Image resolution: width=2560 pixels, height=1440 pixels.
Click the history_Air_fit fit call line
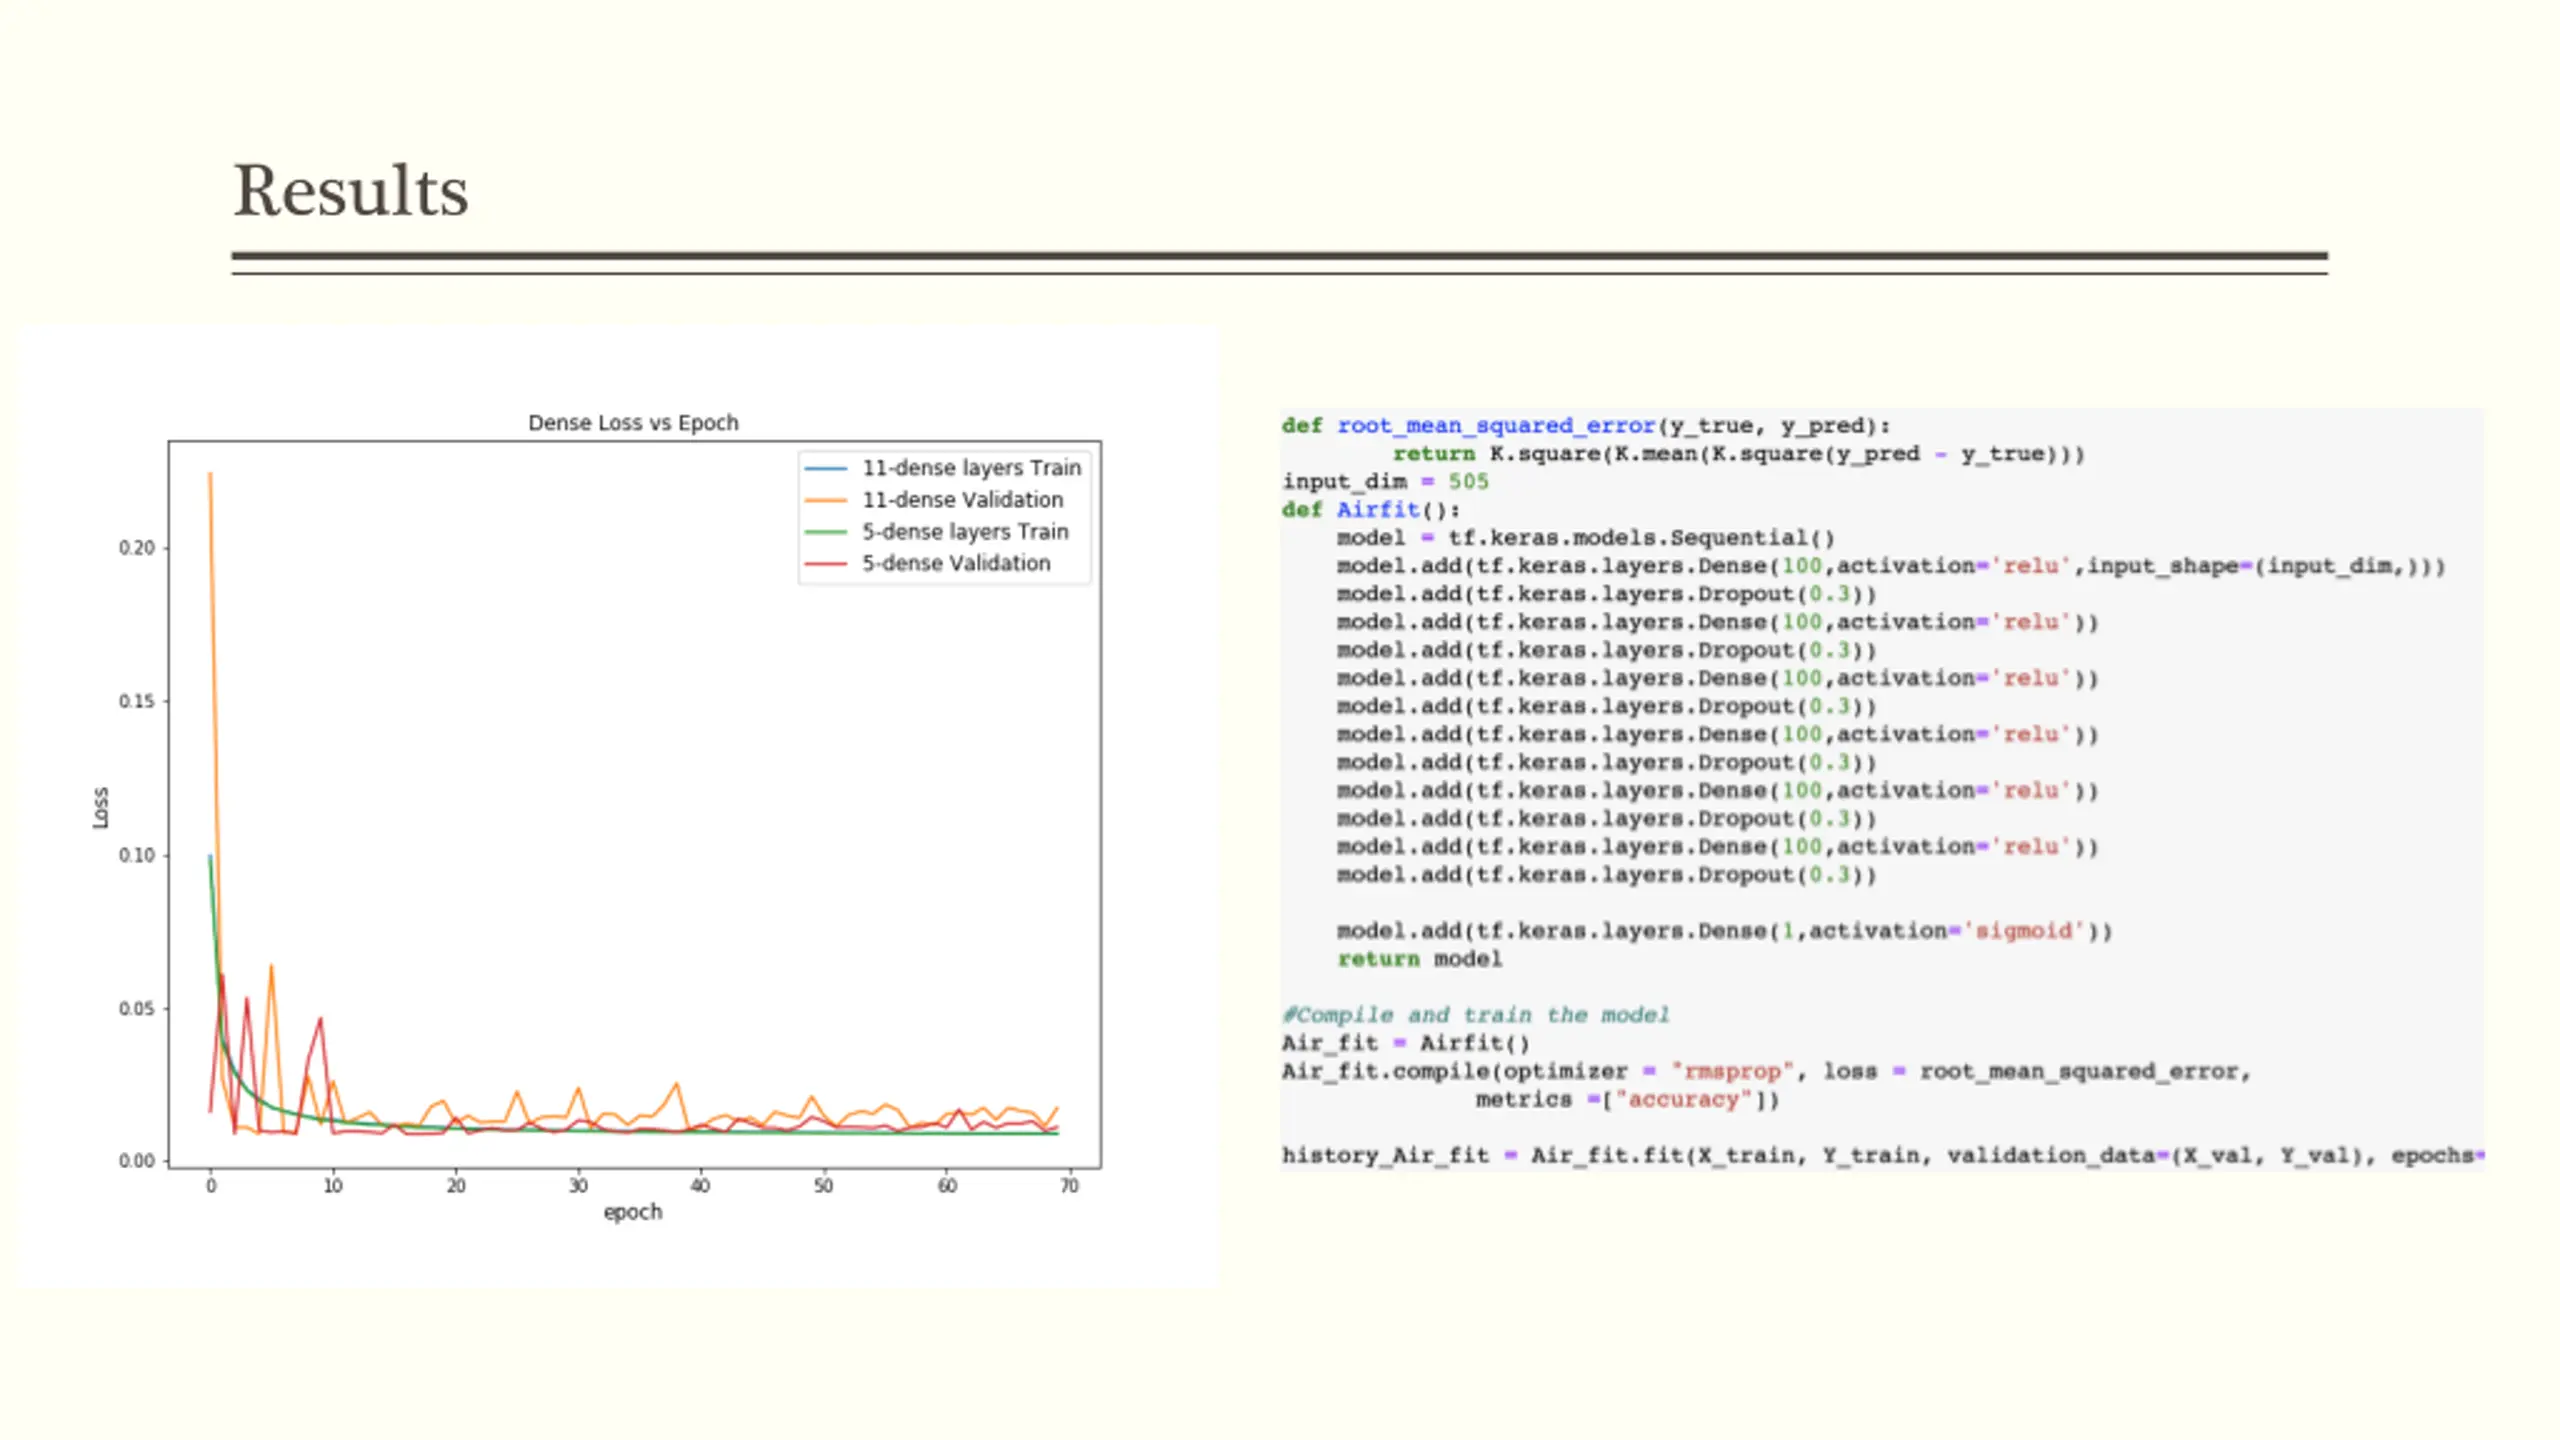coord(1882,1156)
